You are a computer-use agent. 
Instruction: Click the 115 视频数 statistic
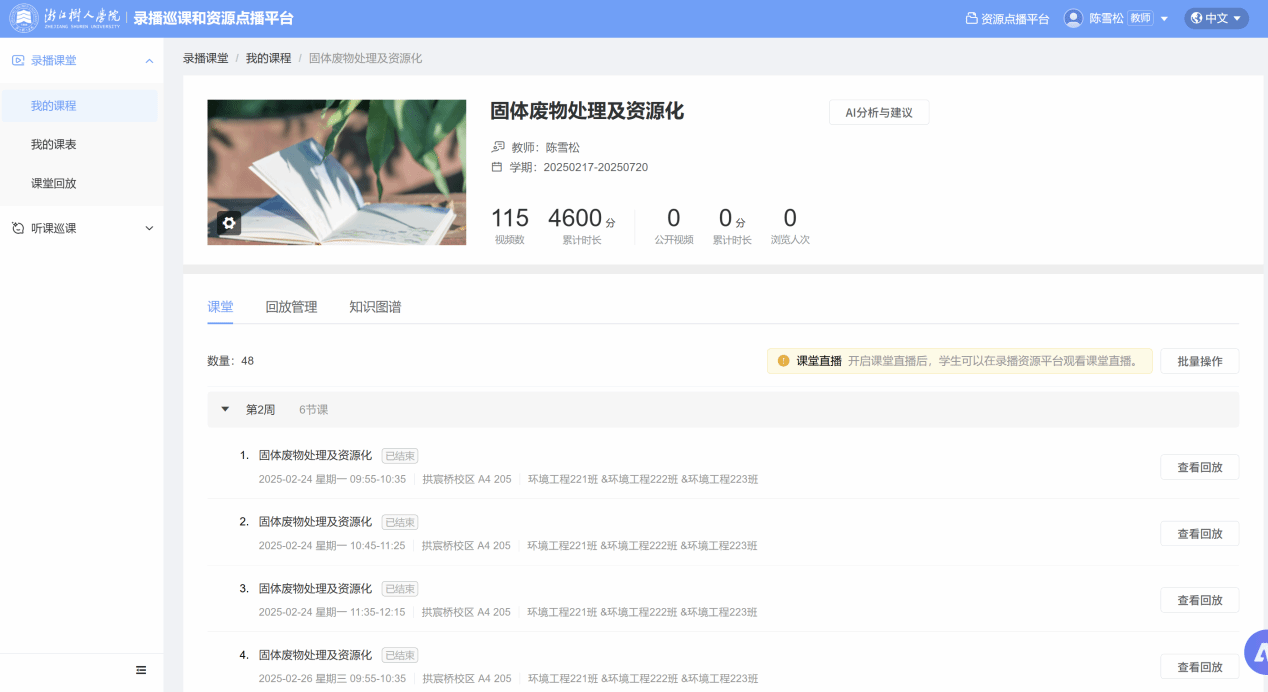click(509, 225)
